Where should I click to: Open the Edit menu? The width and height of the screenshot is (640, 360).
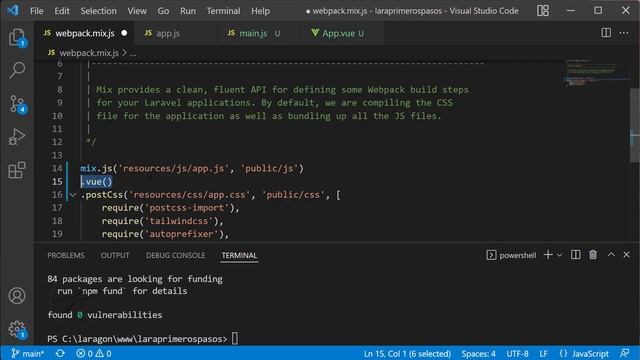point(62,11)
